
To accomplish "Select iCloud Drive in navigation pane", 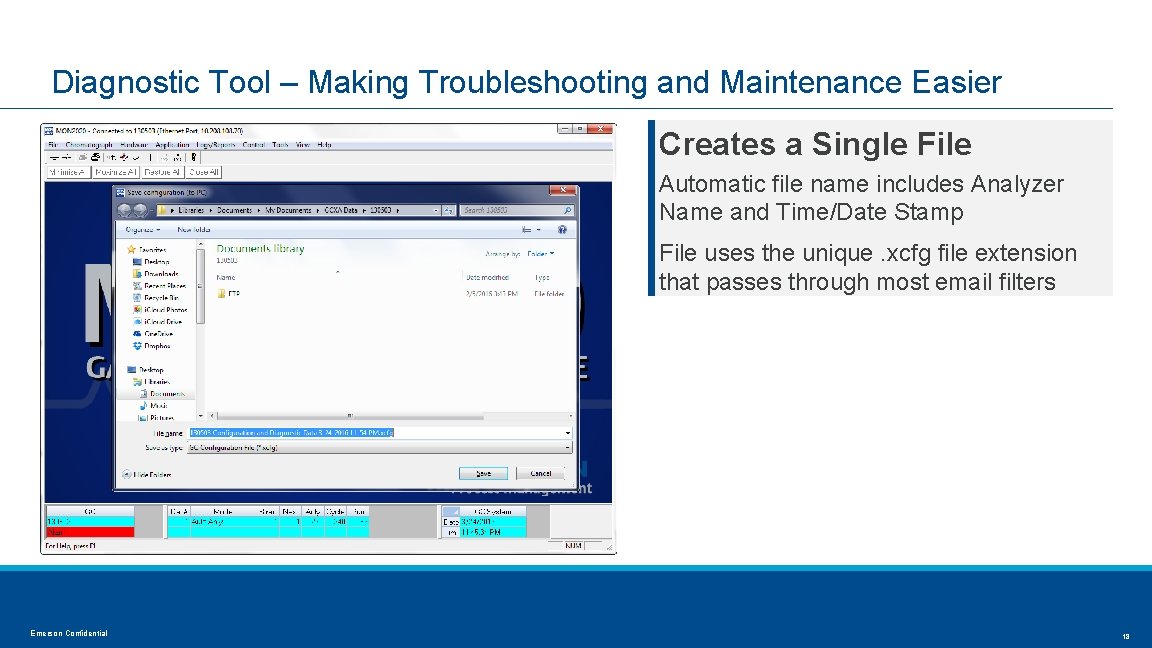I will point(157,322).
